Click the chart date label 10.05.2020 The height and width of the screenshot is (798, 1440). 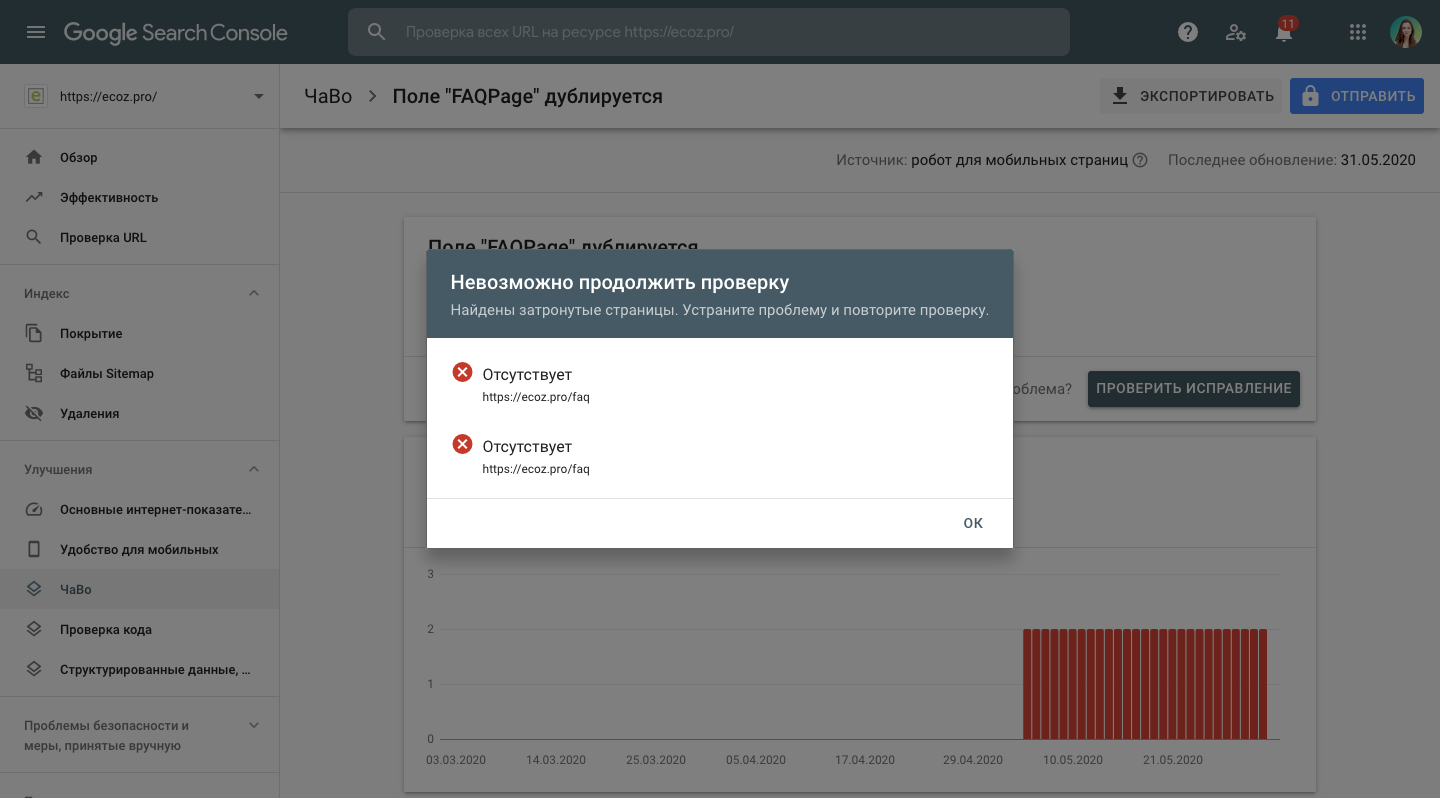point(1073,760)
